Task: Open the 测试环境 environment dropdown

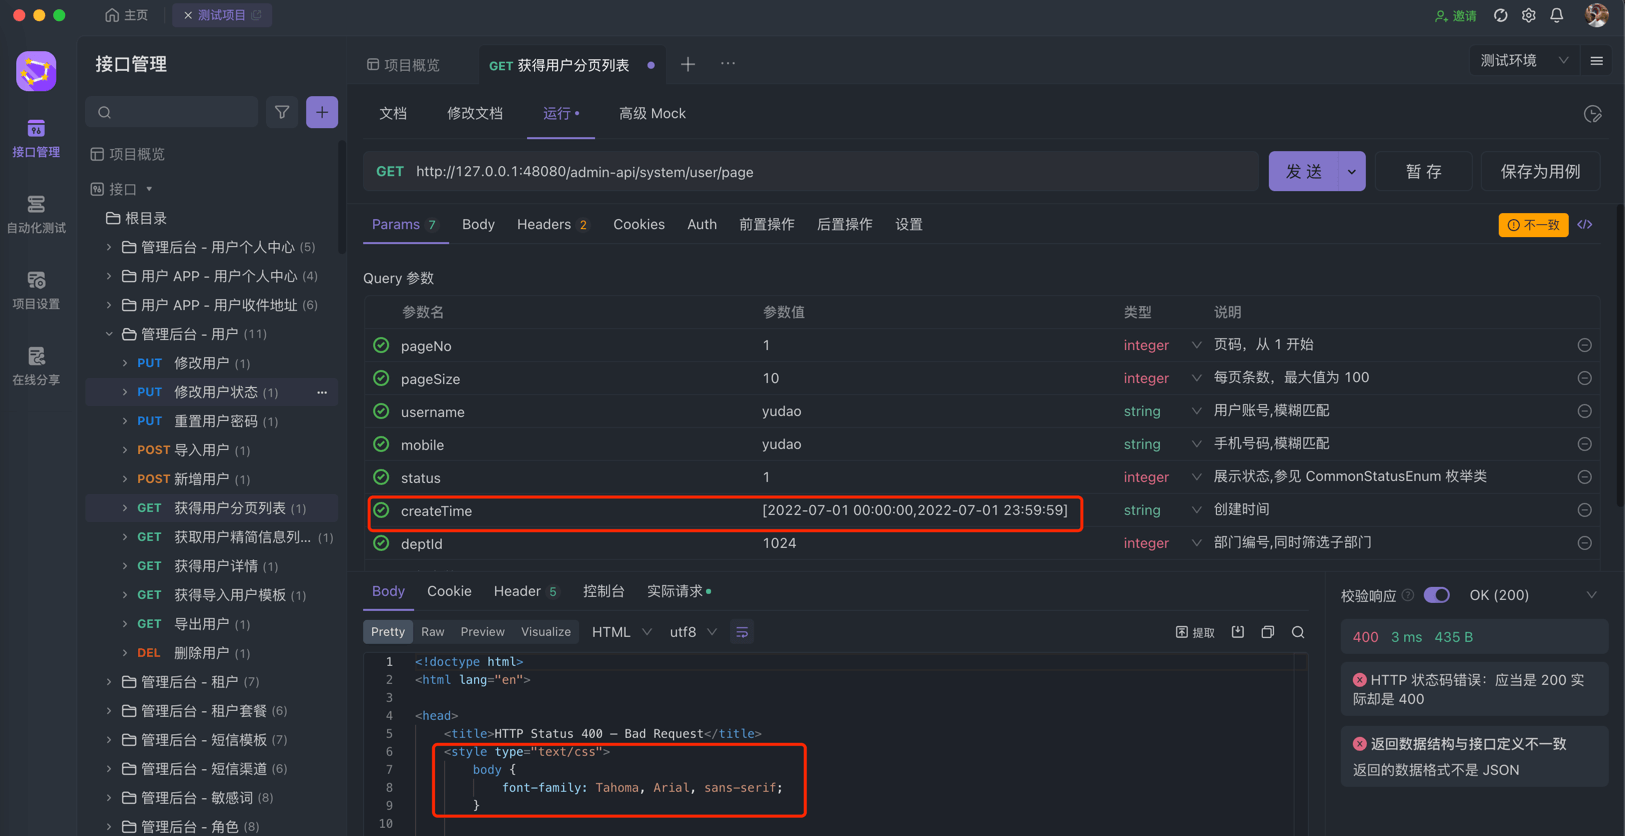Action: pos(1523,61)
